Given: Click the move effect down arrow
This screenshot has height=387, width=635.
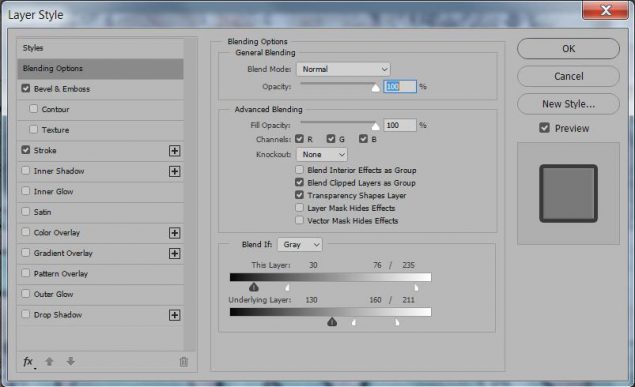Looking at the screenshot, I should [x=70, y=361].
